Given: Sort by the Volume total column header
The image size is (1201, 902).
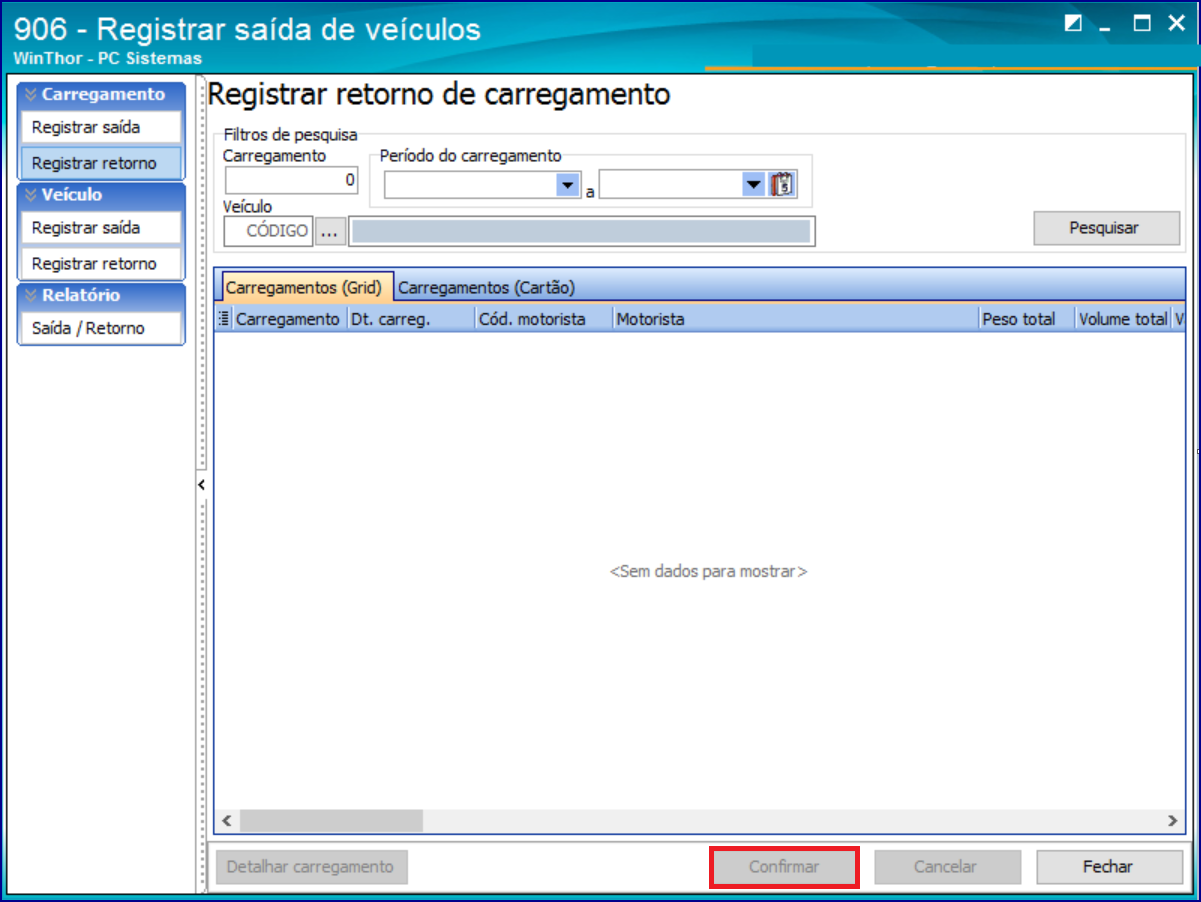Looking at the screenshot, I should [x=1122, y=319].
